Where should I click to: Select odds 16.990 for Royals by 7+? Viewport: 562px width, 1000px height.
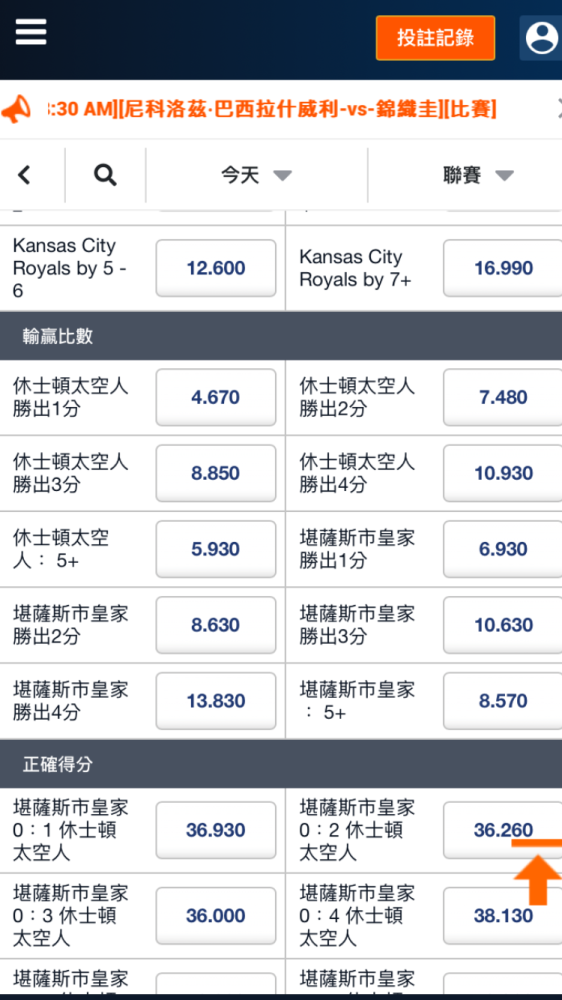(503, 268)
